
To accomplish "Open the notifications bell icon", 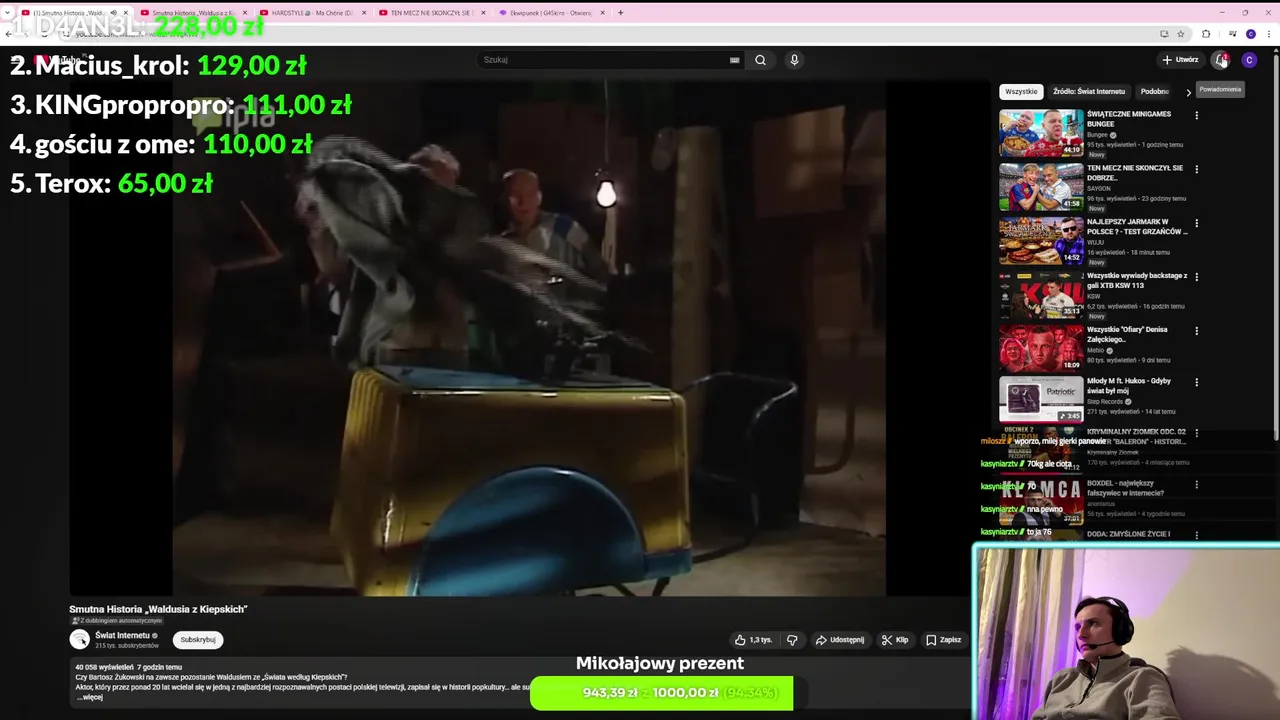I will pos(1221,60).
